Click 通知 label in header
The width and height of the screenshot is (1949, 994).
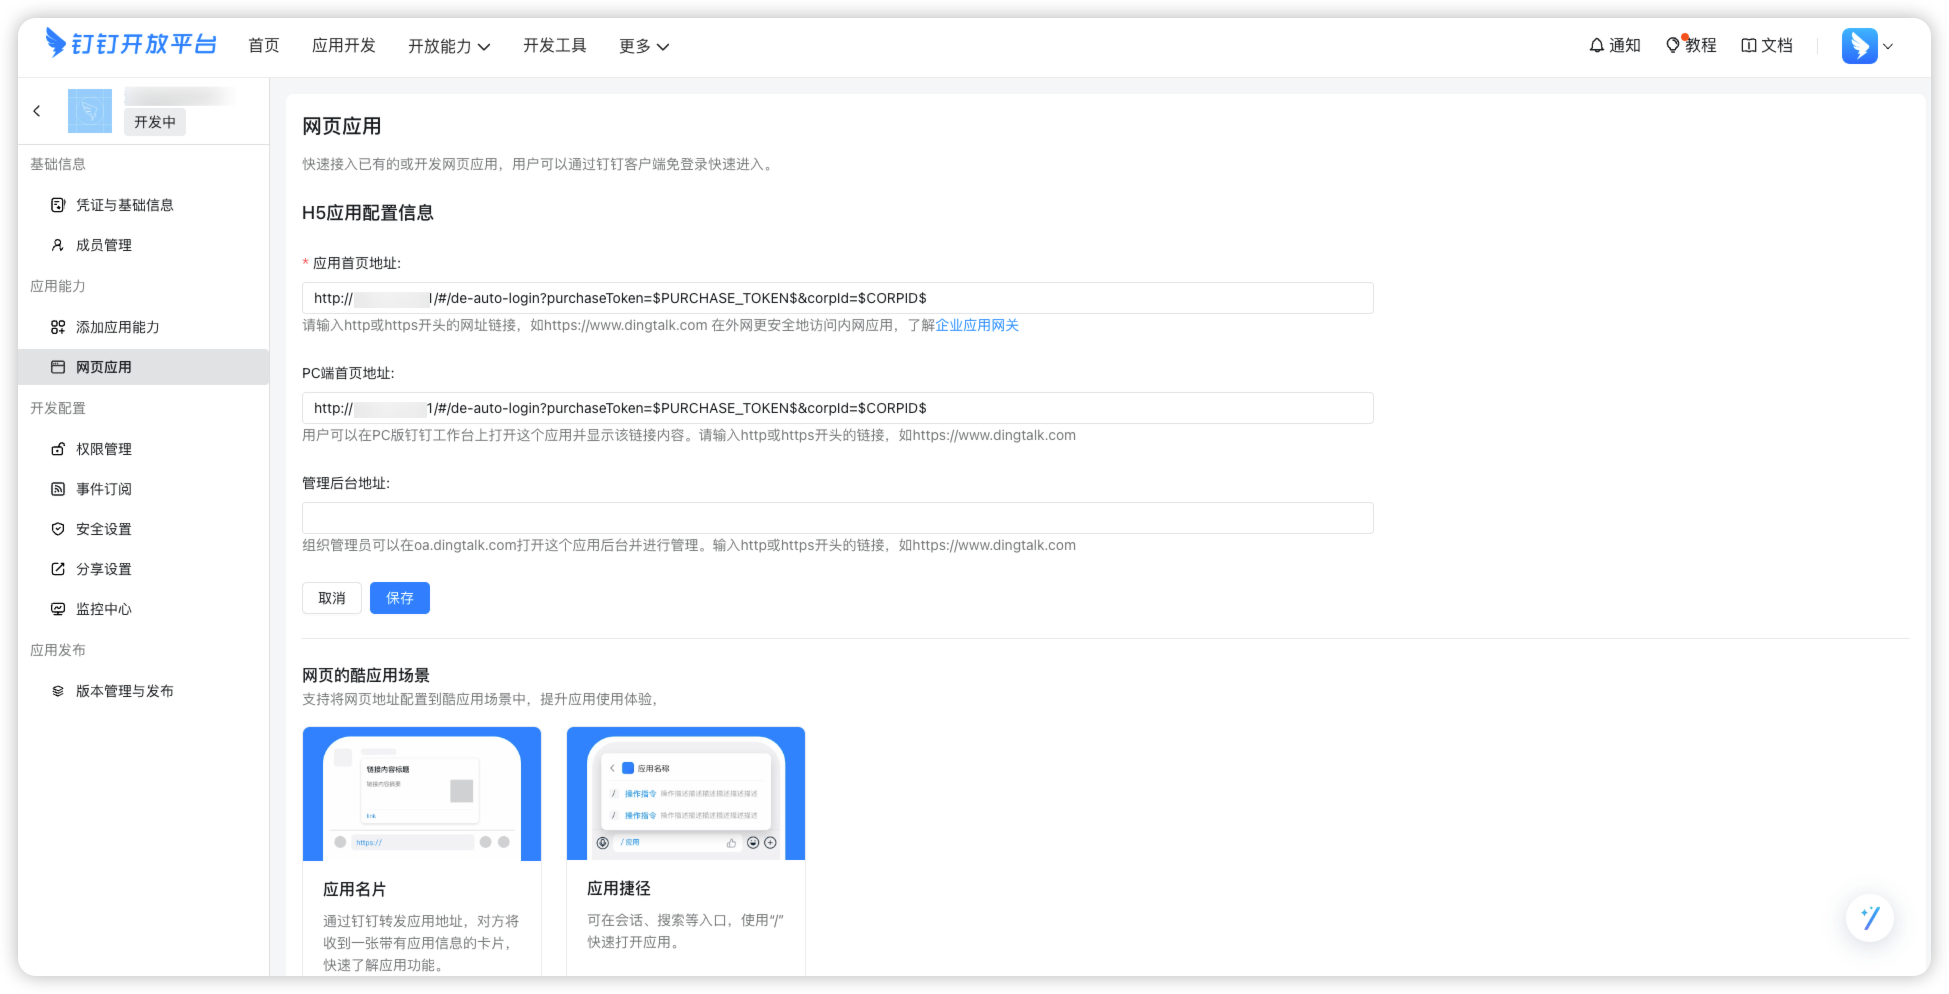pos(1625,45)
